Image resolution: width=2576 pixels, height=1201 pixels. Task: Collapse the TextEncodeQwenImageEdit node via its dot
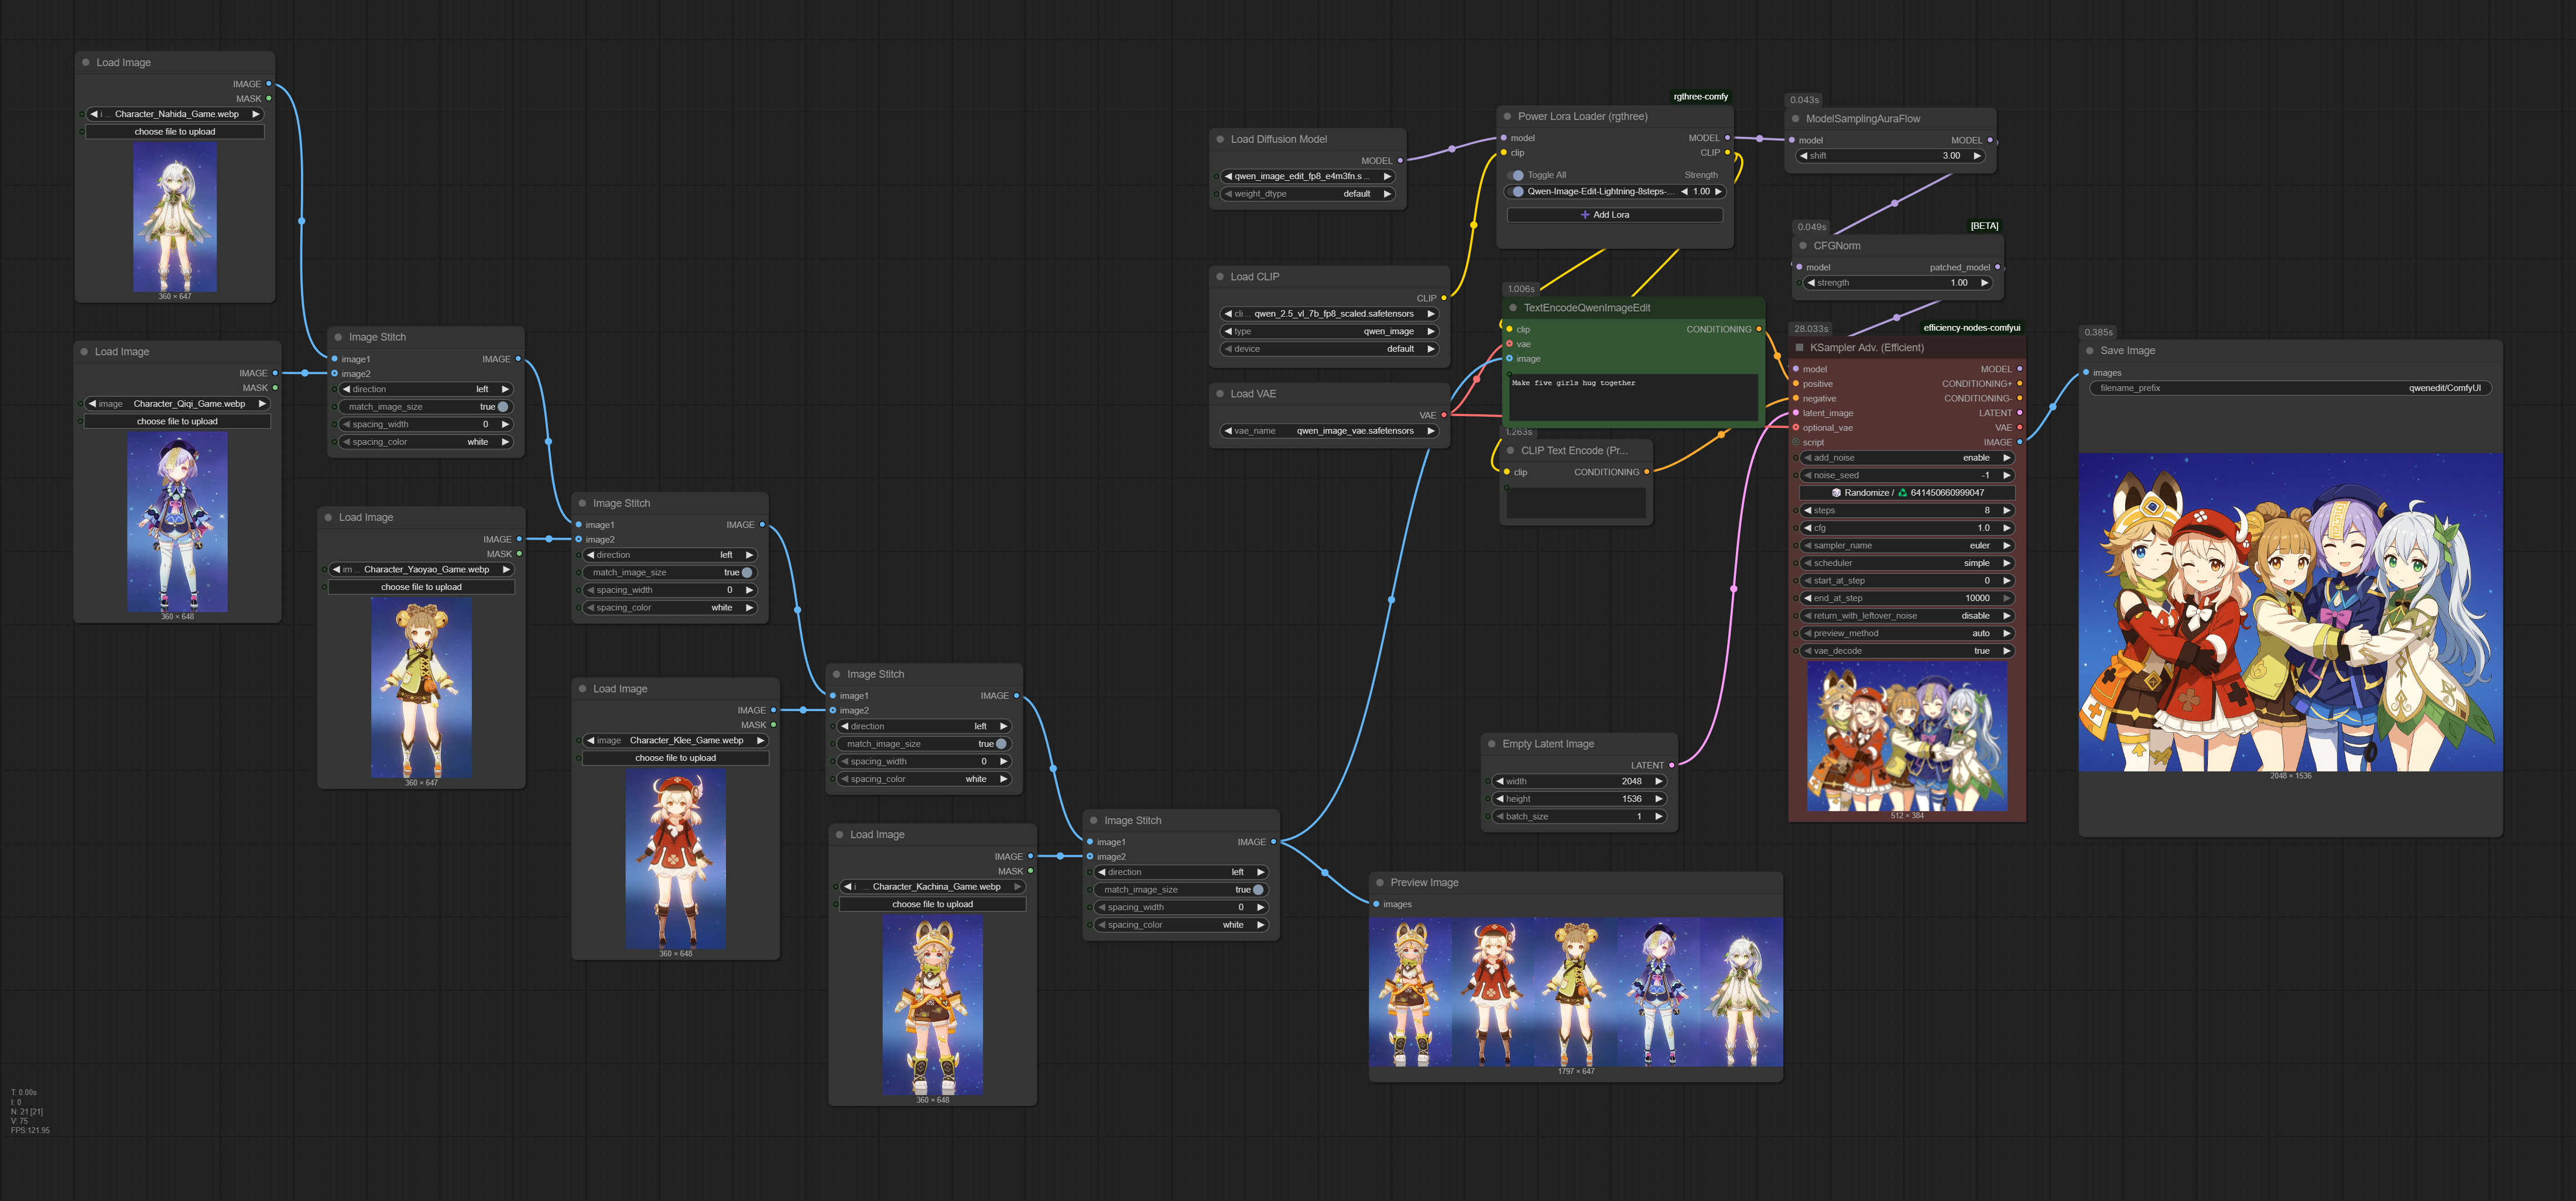(x=1513, y=308)
